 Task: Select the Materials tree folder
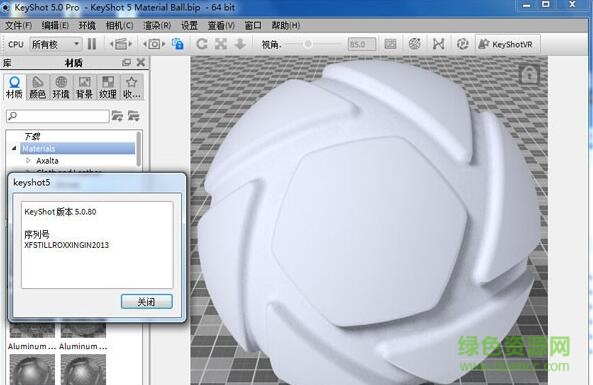click(x=78, y=148)
